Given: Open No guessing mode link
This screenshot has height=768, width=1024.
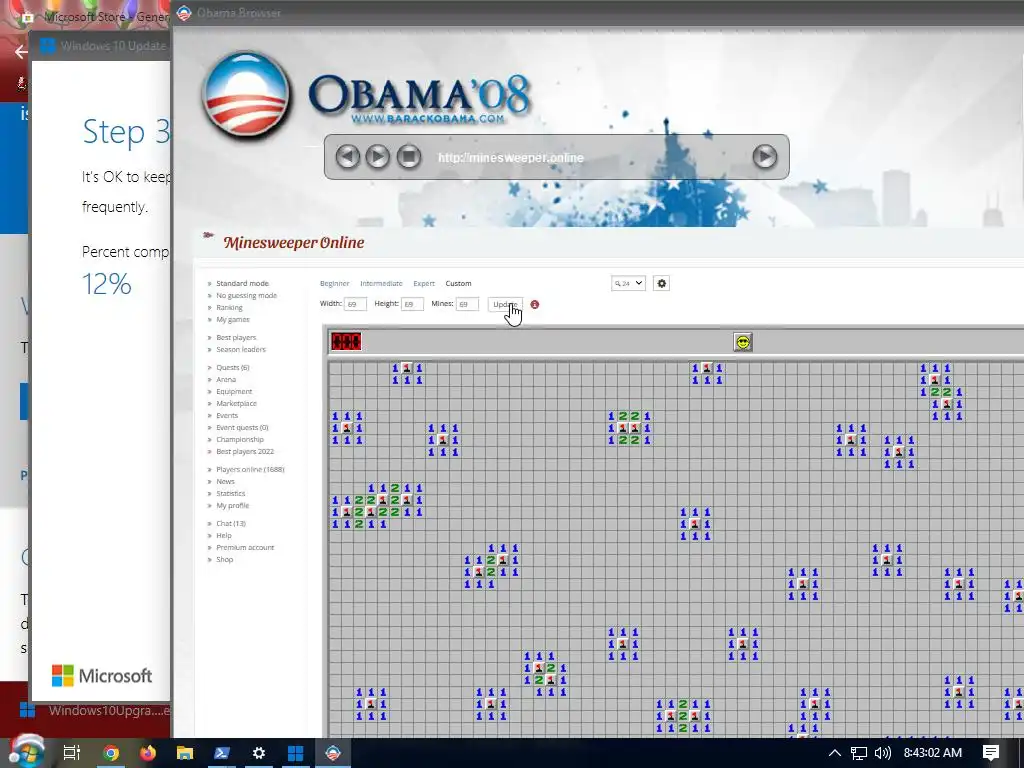Looking at the screenshot, I should (246, 295).
